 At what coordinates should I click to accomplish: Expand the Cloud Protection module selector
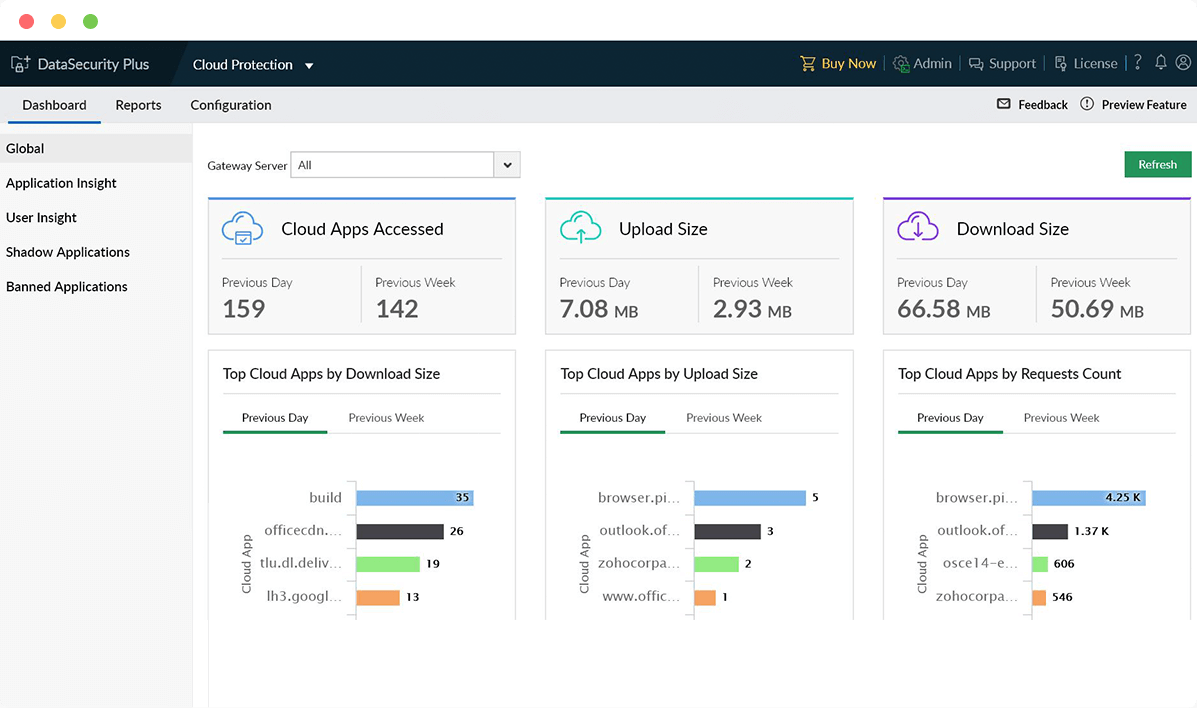point(309,63)
